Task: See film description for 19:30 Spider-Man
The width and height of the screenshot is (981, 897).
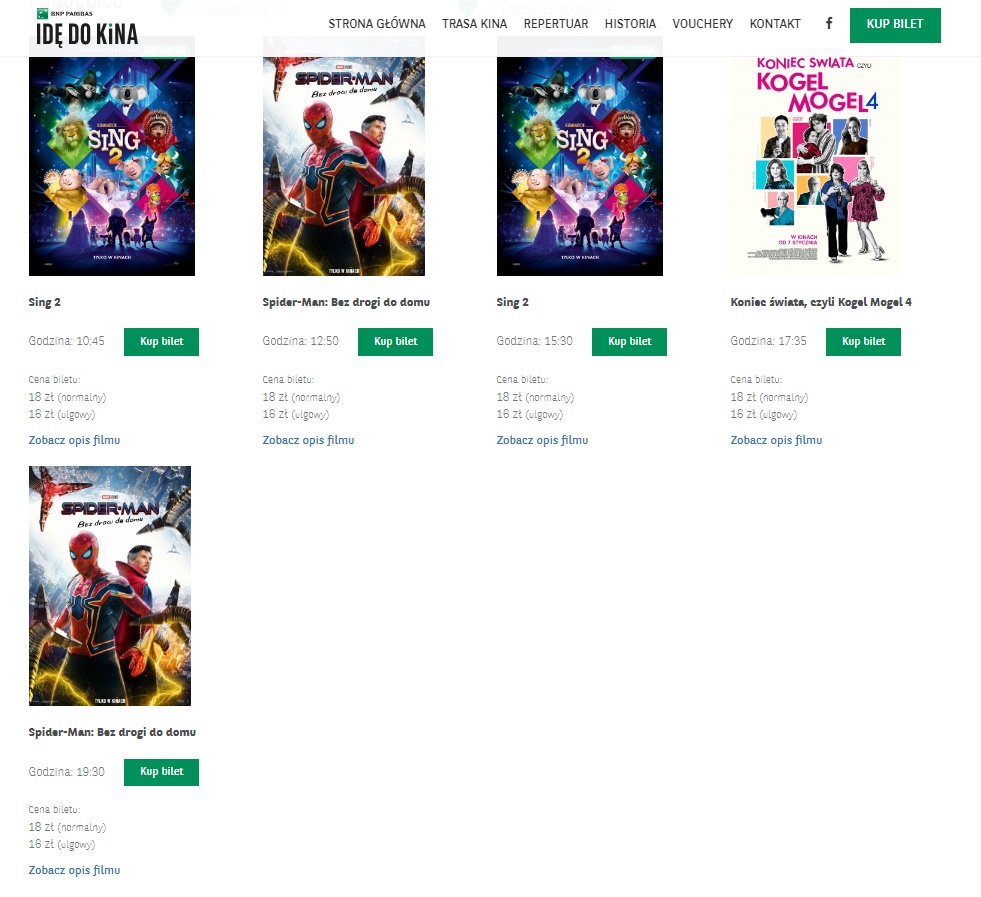Action: [x=74, y=870]
